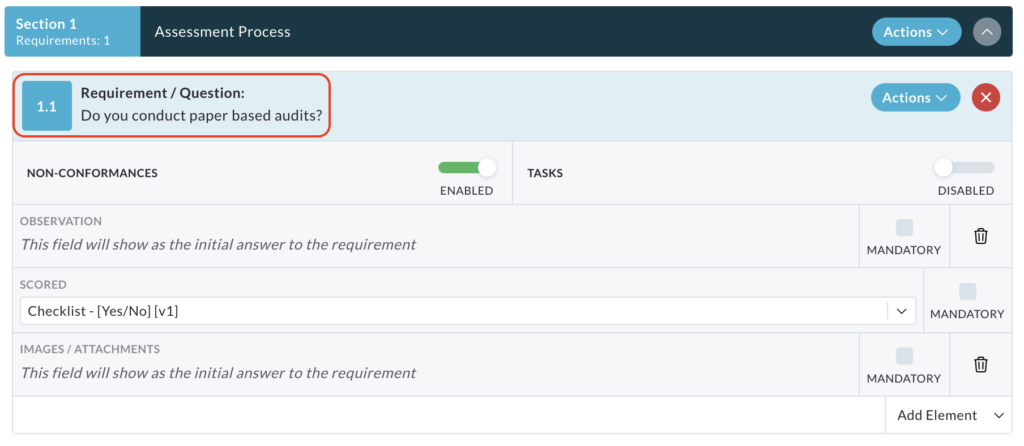Remove requirement 1.1 with red X
Image resolution: width=1024 pixels, height=446 pixels.
[985, 98]
